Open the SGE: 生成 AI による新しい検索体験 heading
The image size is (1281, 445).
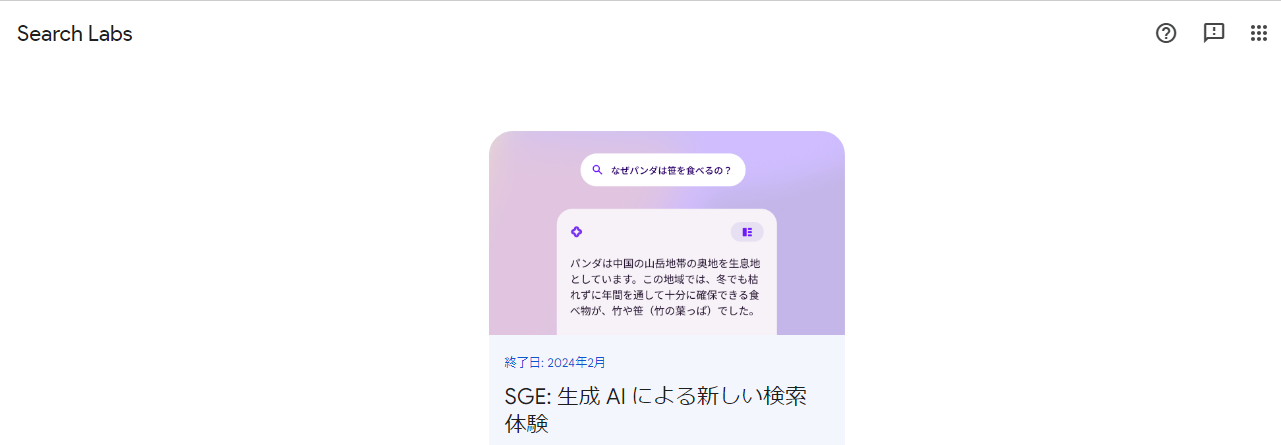click(656, 410)
